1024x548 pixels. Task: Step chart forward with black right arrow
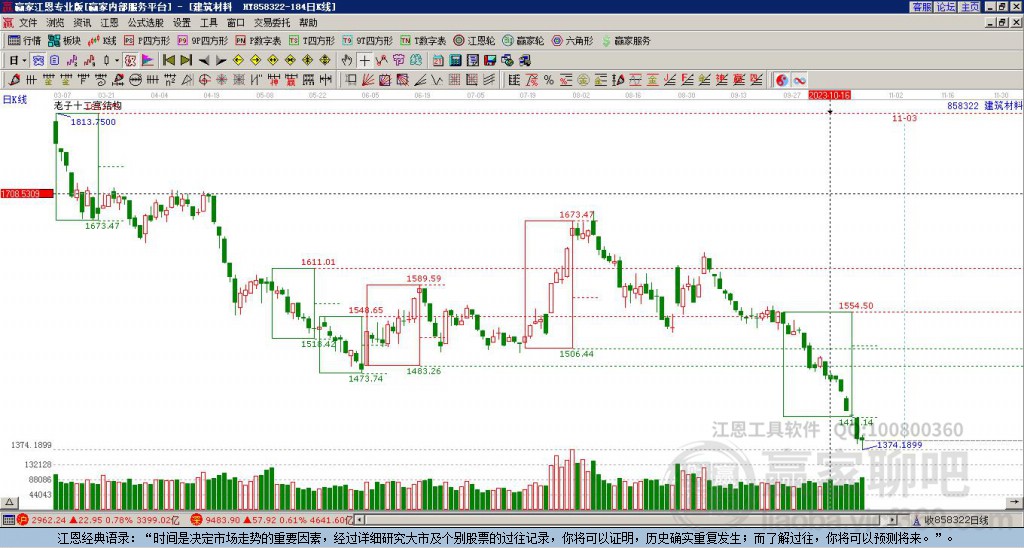(221, 61)
